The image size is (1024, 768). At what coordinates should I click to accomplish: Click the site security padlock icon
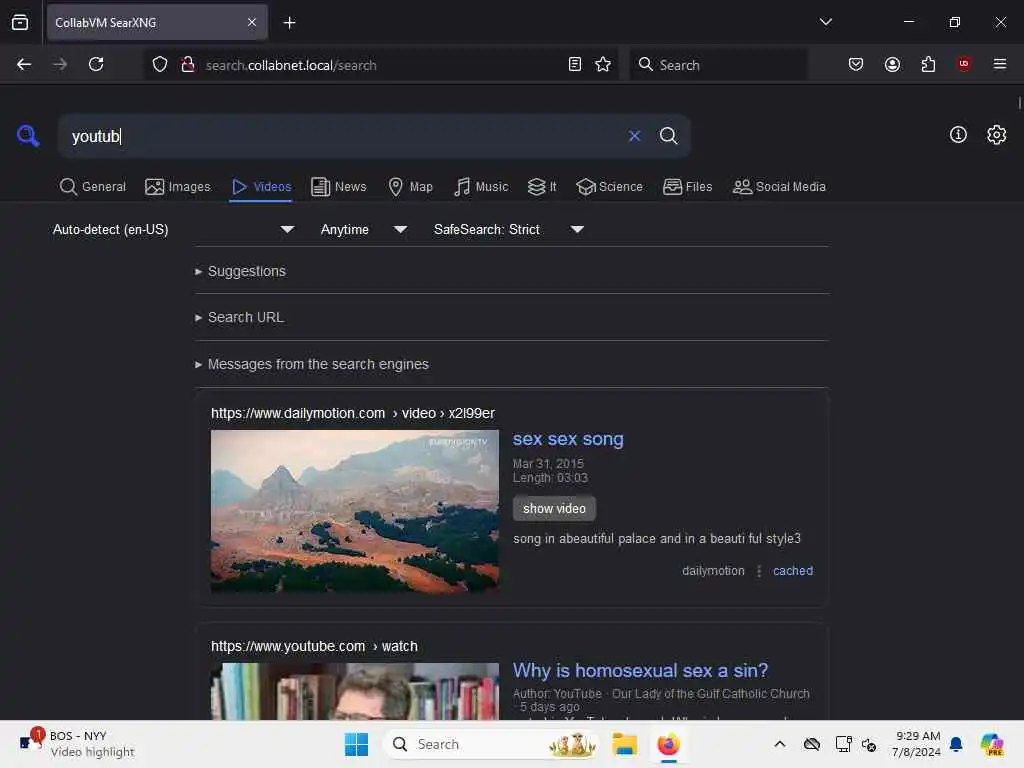[188, 65]
